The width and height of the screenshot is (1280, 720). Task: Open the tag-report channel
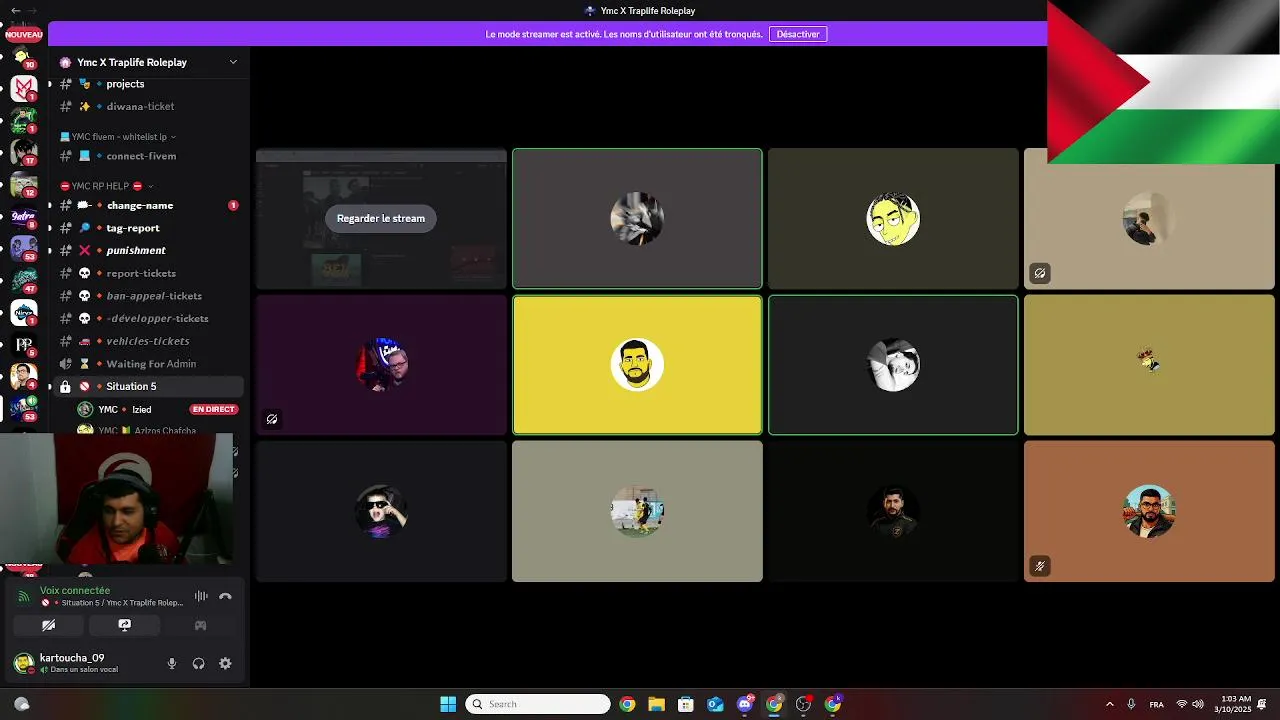148,228
